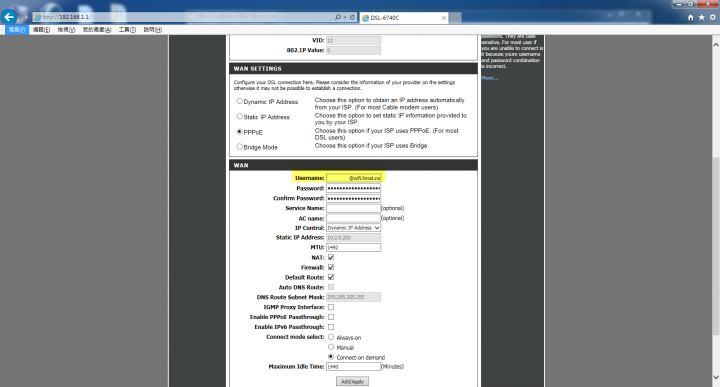Select the Dynamic IP Address radio option
Screen dimensions: 720x387
[x=239, y=101]
